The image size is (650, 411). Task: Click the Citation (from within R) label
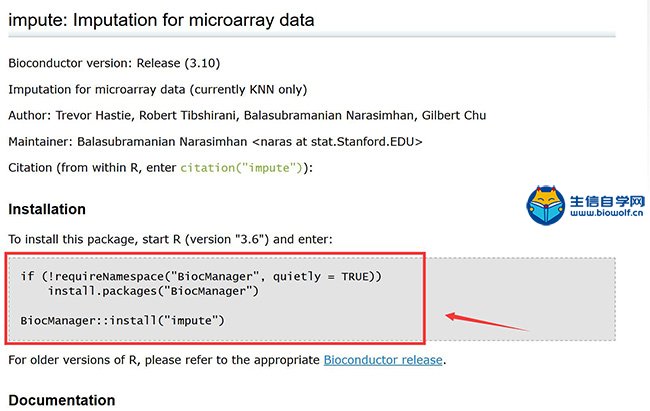92,168
